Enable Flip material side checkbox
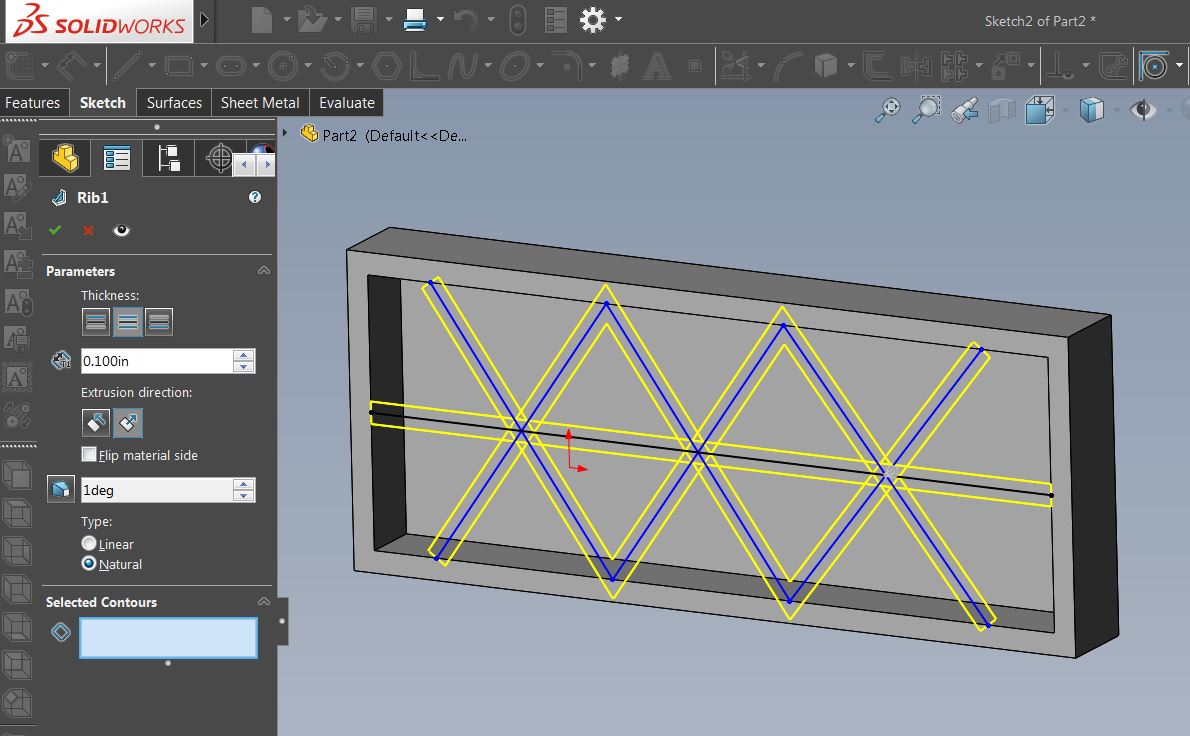Image resolution: width=1190 pixels, height=736 pixels. coord(90,454)
